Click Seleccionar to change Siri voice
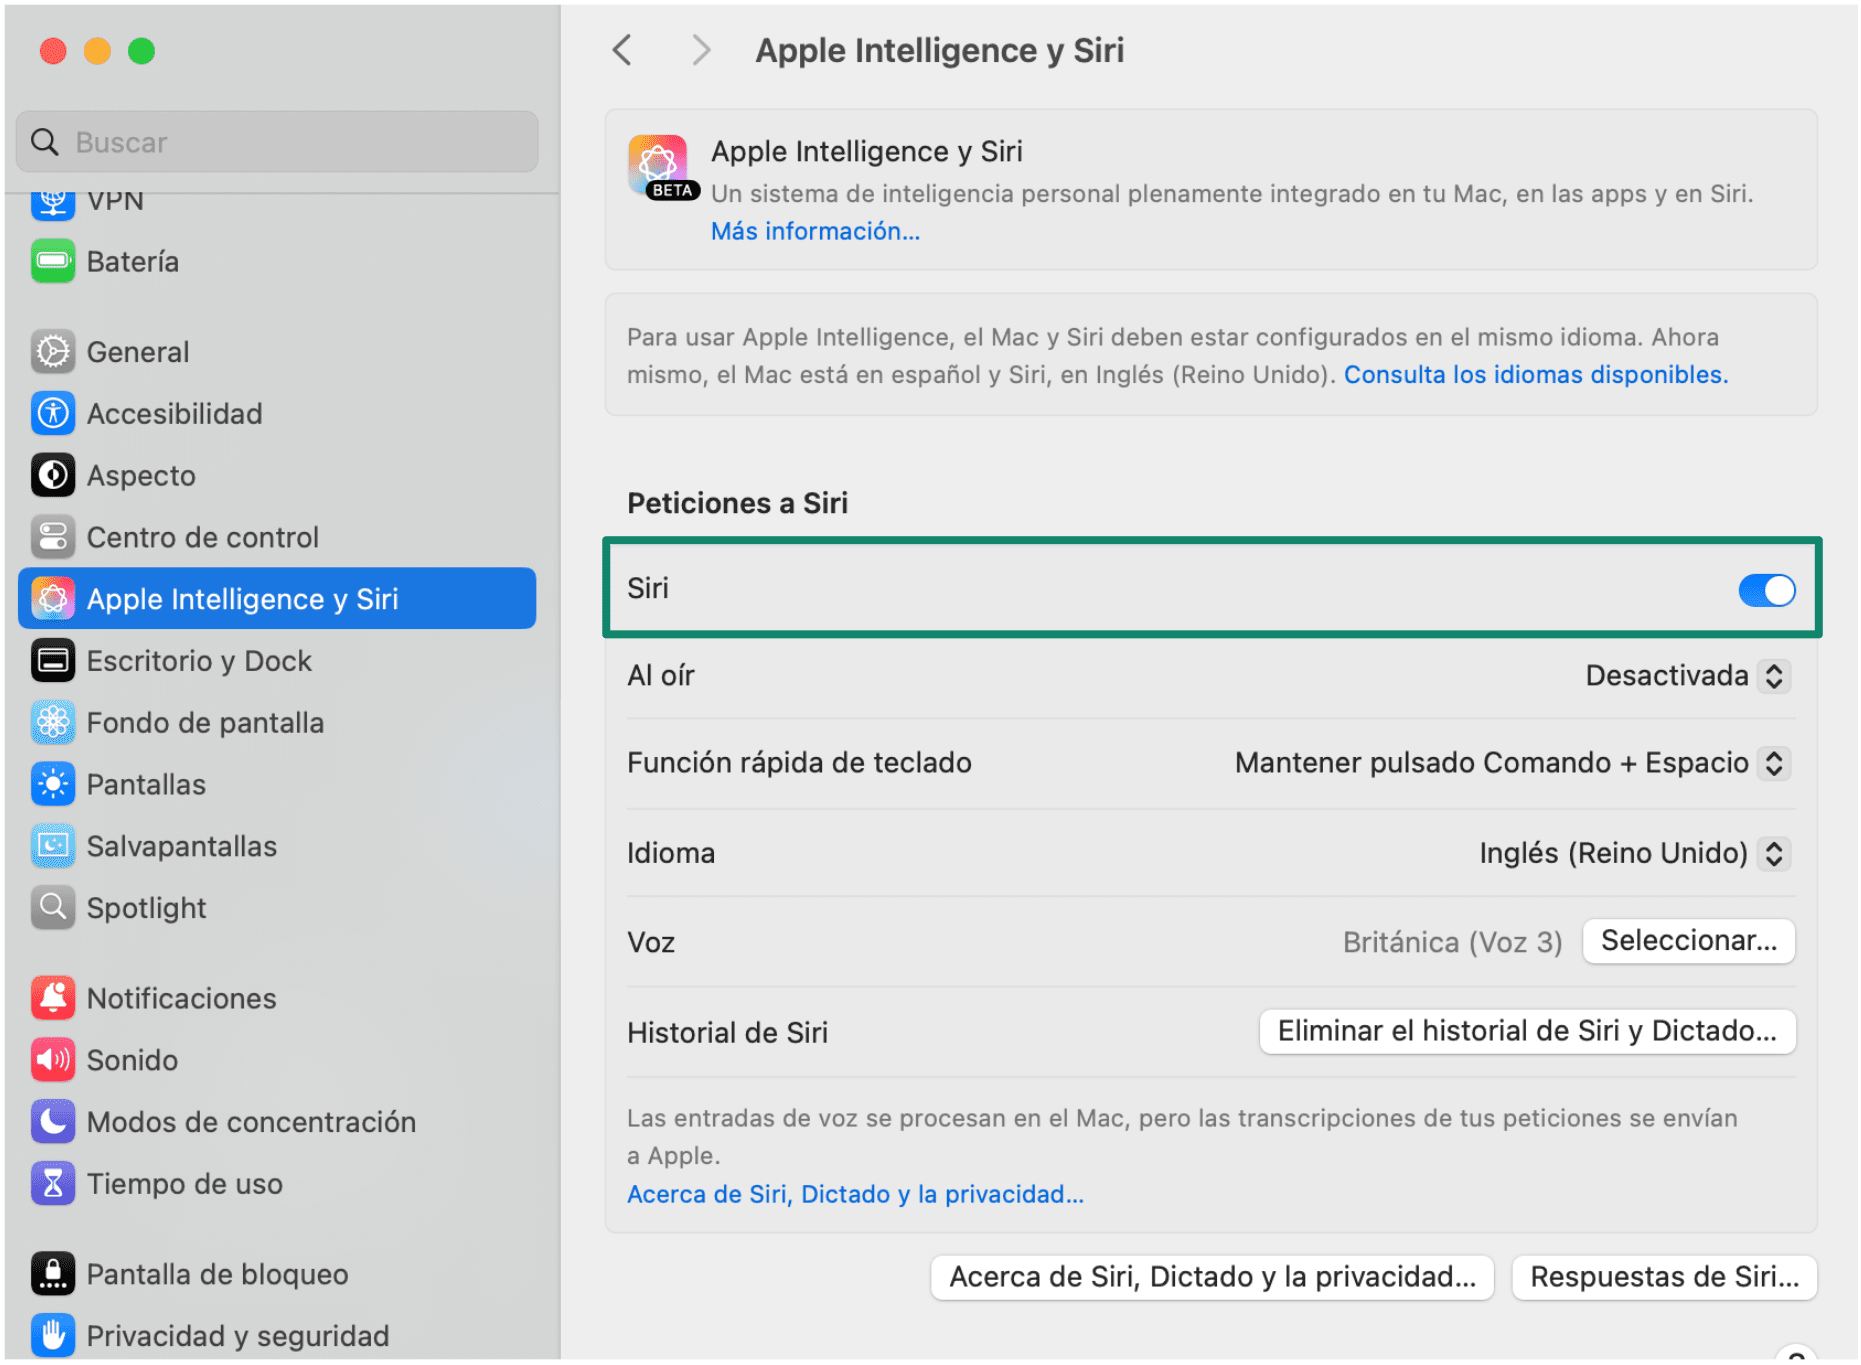The image size is (1861, 1365). coord(1688,940)
